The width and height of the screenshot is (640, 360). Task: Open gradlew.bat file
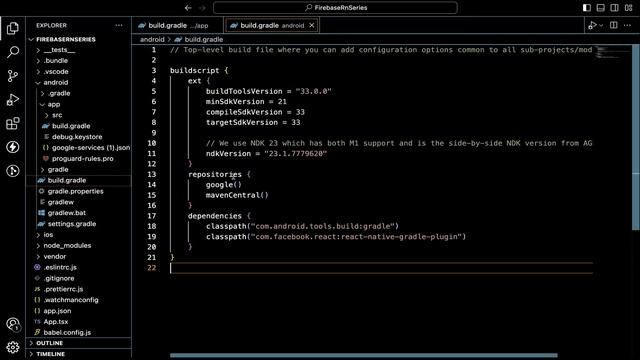click(78, 213)
